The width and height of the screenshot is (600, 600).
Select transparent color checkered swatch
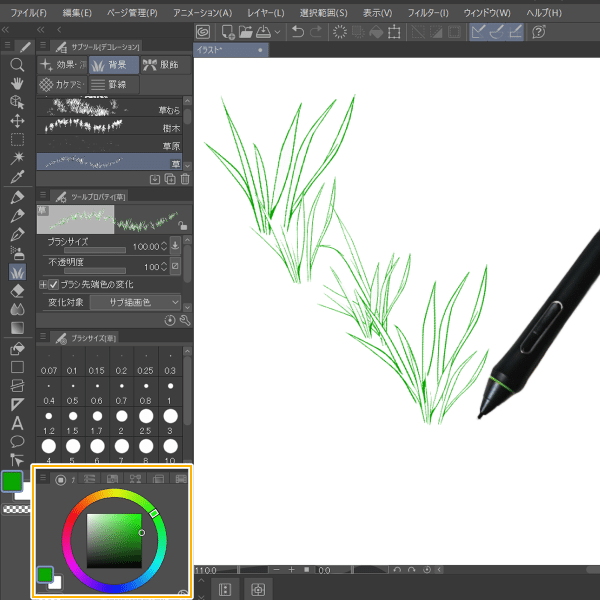pos(16,509)
